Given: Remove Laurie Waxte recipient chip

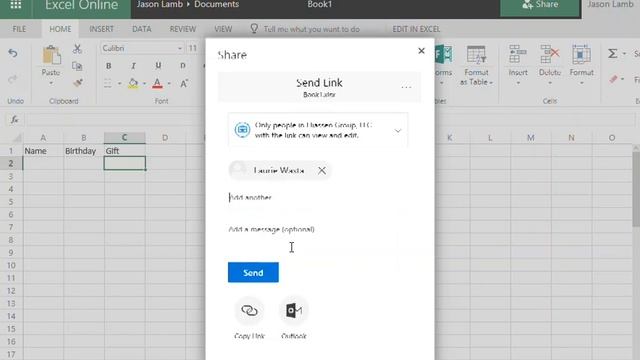Looking at the screenshot, I should click(322, 171).
